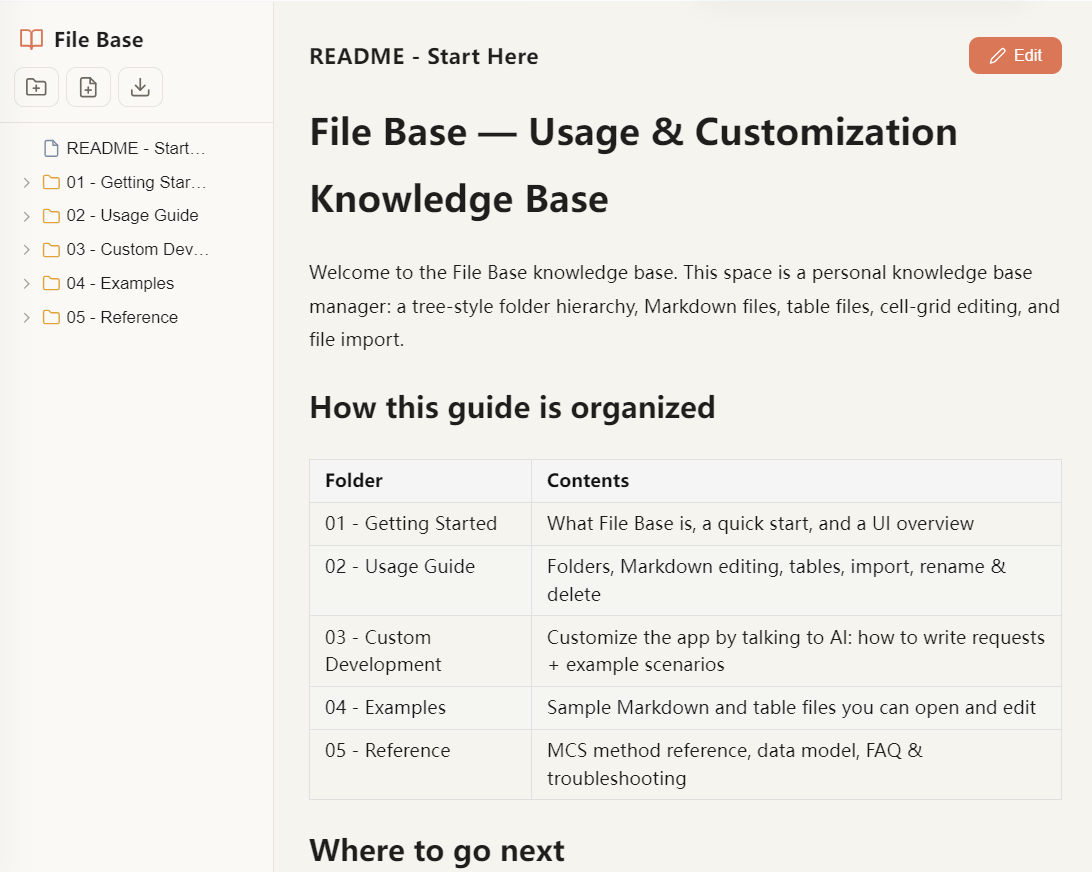Click the folder icon for 03 - Custom Dev

click(51, 249)
